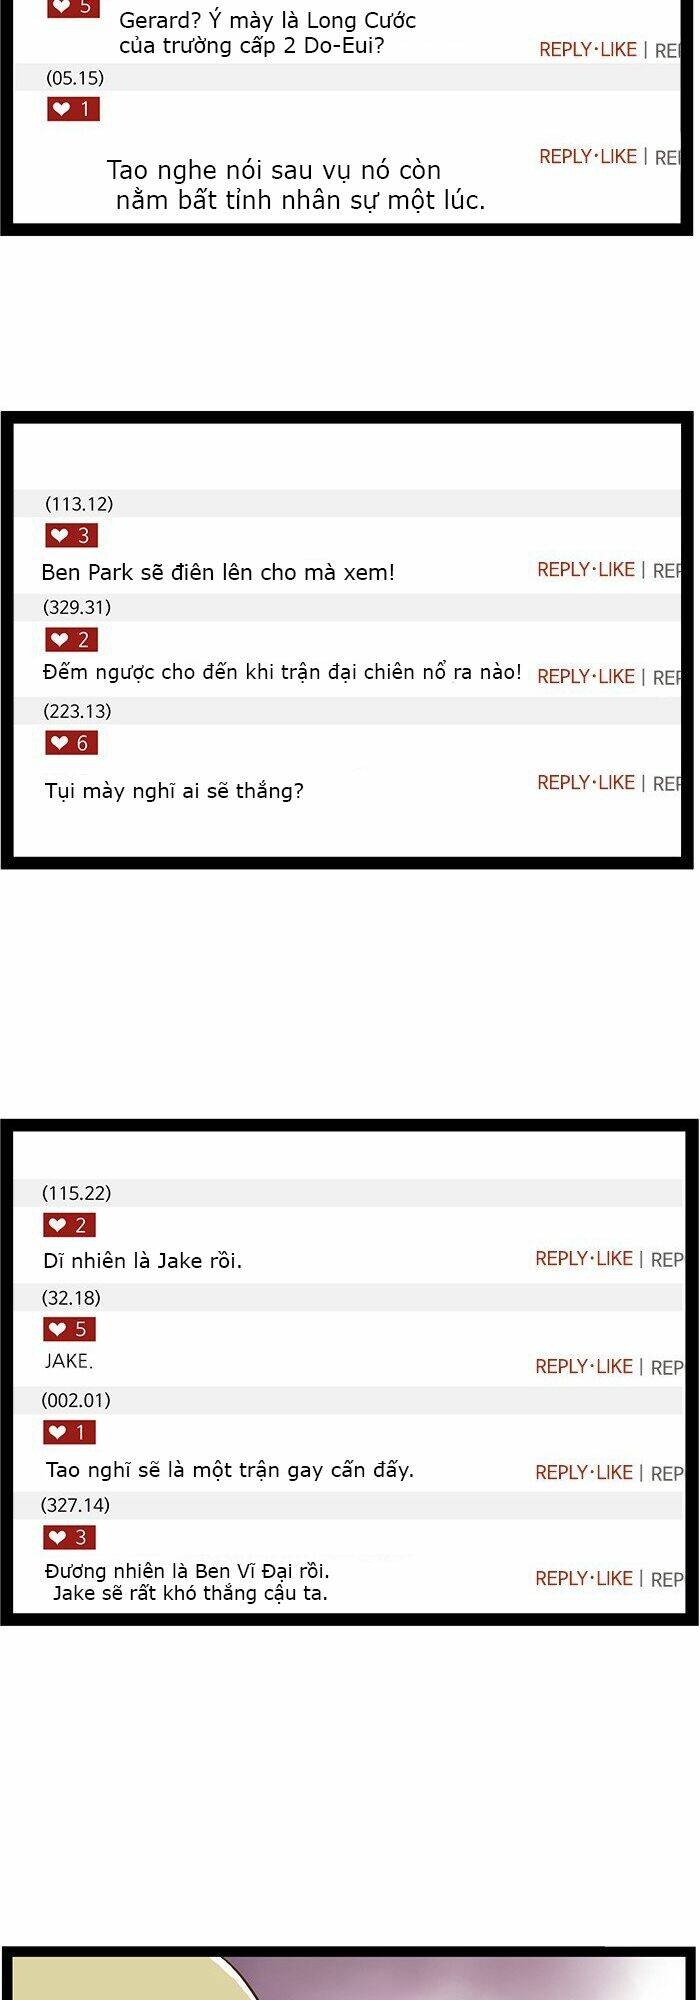Reply to the 'bất tỉnh nhân sự' comment
The image size is (700, 2000).
tap(567, 157)
